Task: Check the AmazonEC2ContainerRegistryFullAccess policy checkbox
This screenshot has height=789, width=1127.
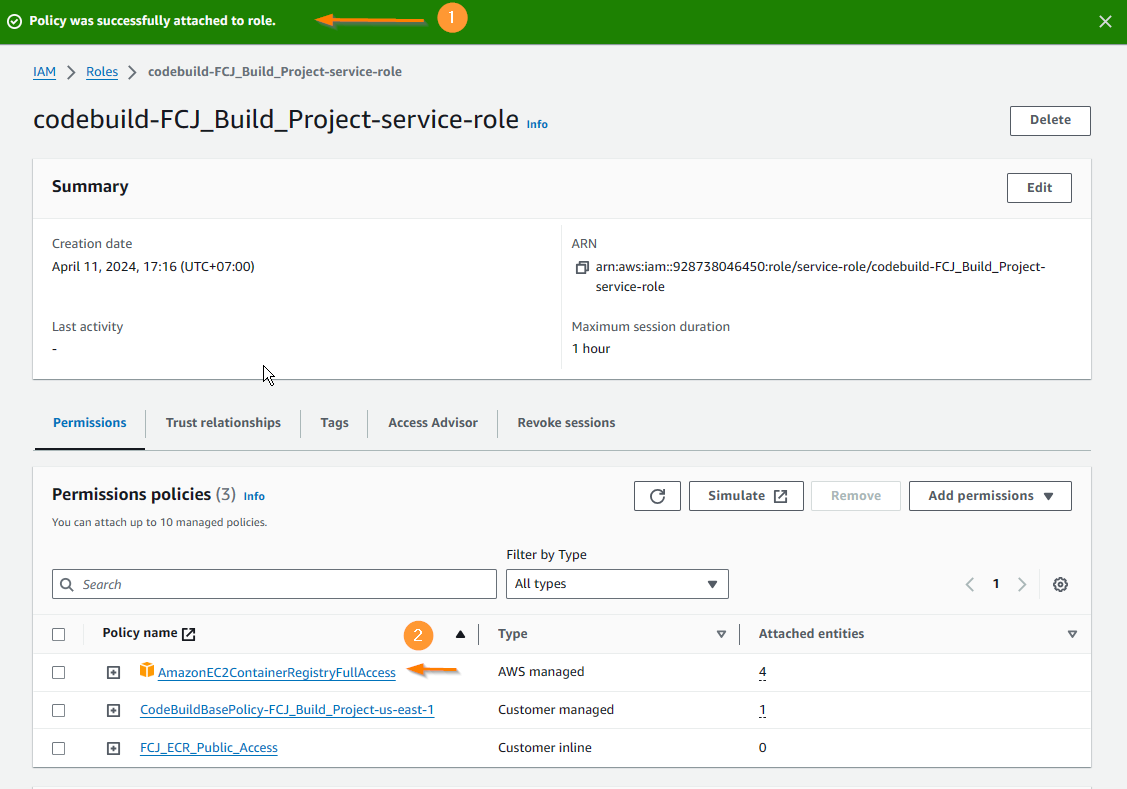Action: coord(59,673)
